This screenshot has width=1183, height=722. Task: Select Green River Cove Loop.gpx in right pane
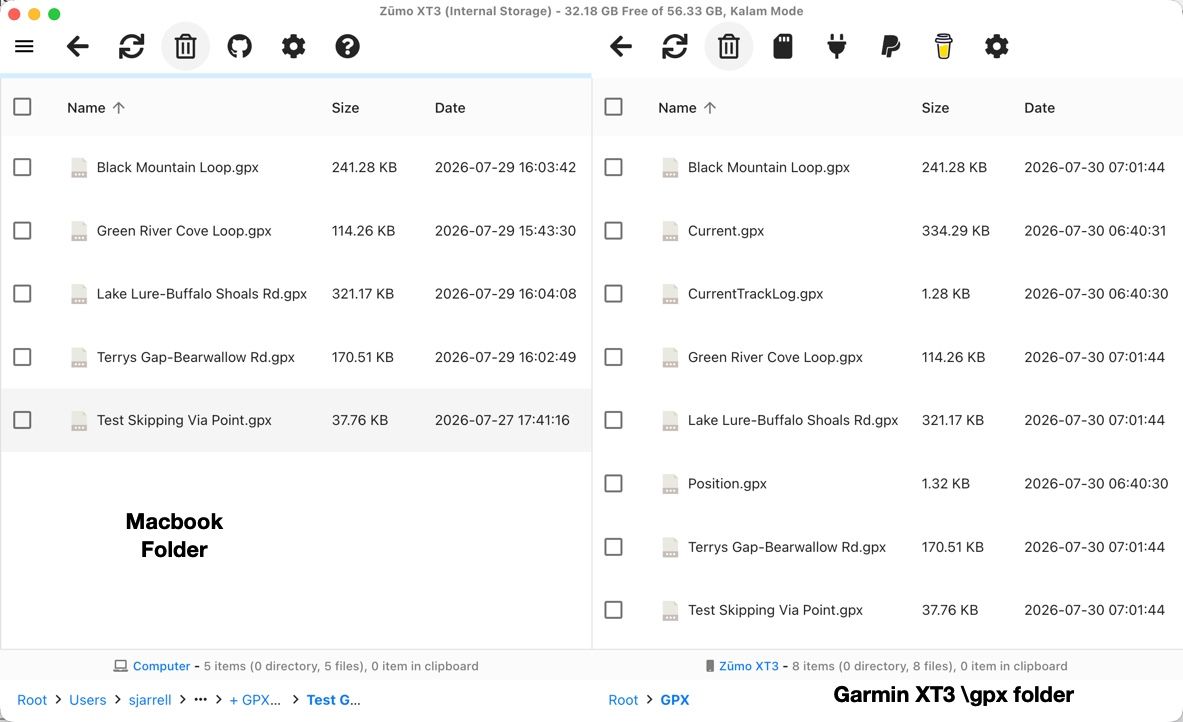pos(775,358)
